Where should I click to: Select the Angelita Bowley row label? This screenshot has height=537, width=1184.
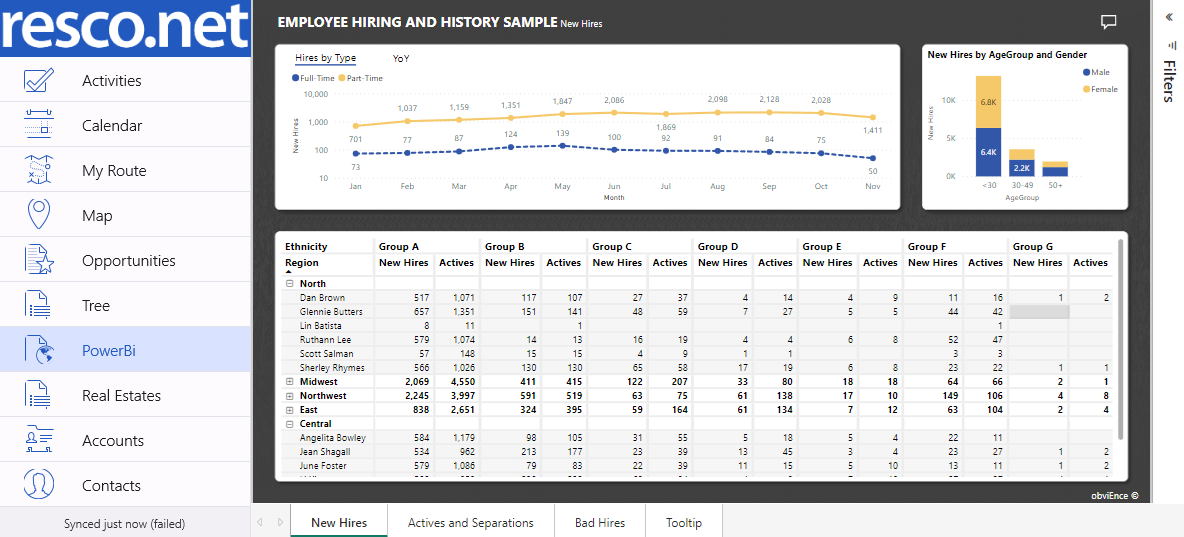333,437
